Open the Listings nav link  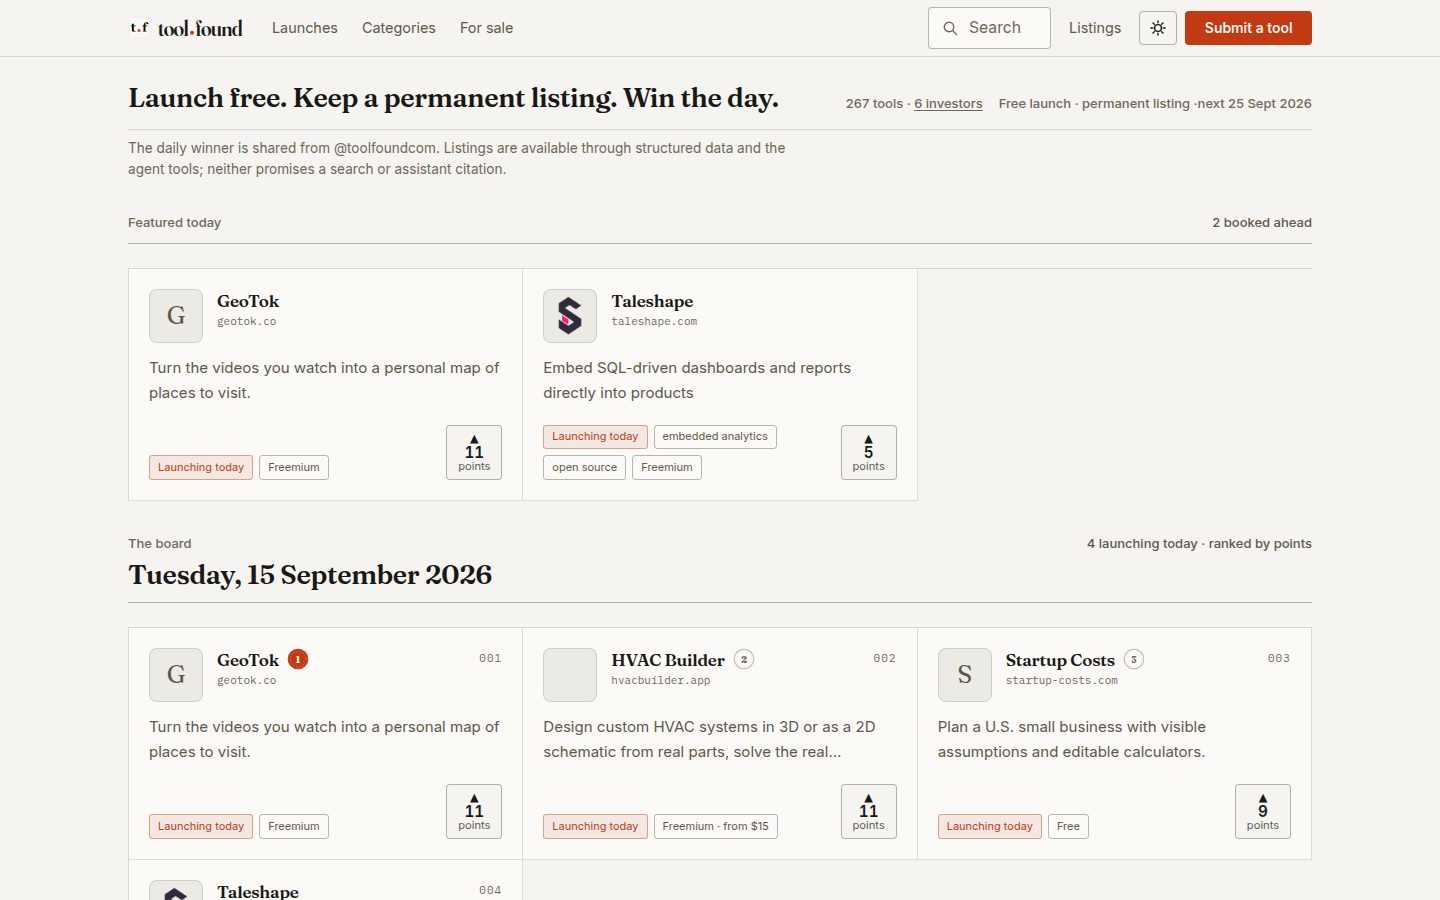(x=1095, y=28)
